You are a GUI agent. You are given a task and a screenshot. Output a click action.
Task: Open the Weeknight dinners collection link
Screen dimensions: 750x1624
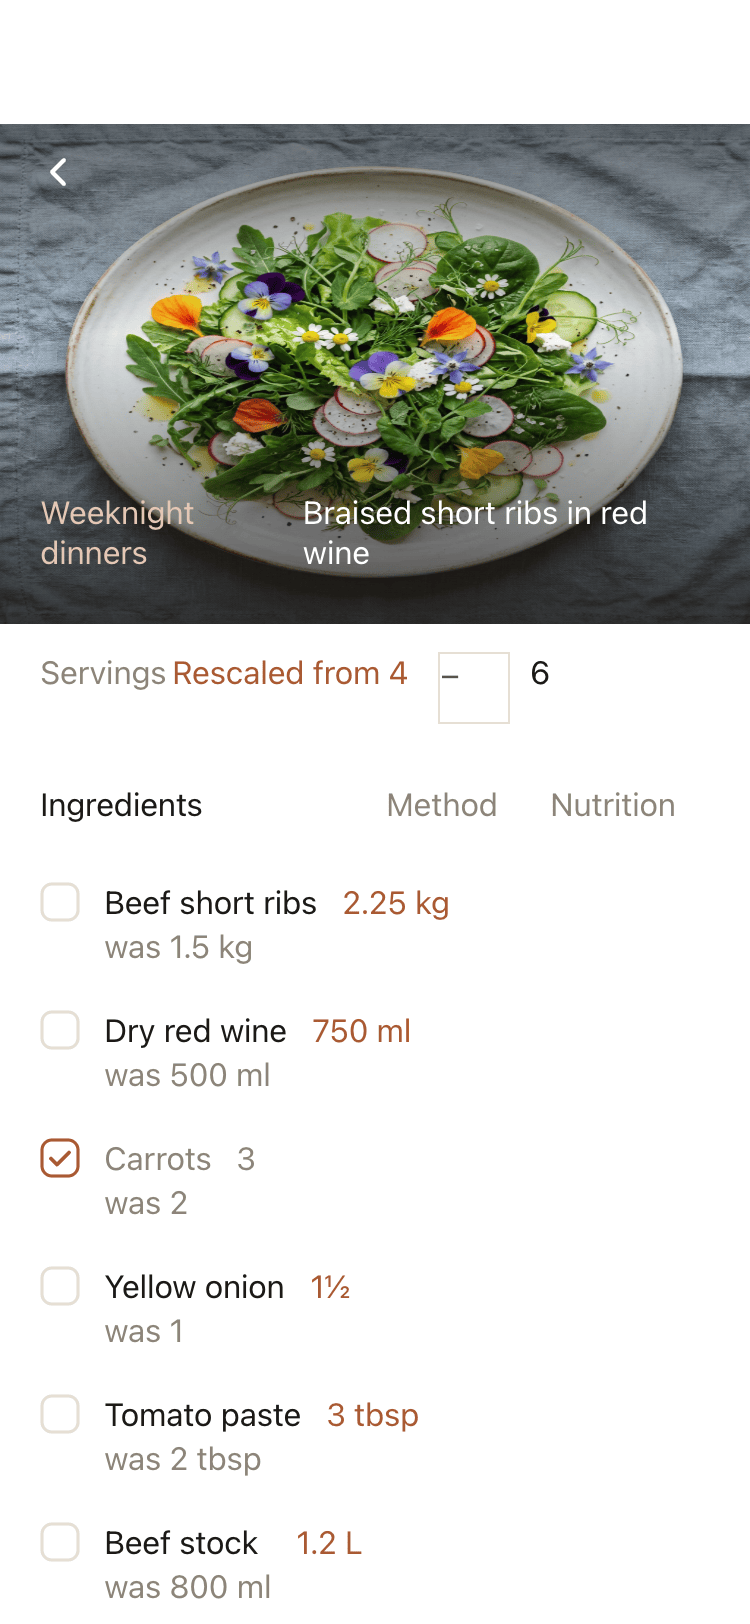click(117, 533)
